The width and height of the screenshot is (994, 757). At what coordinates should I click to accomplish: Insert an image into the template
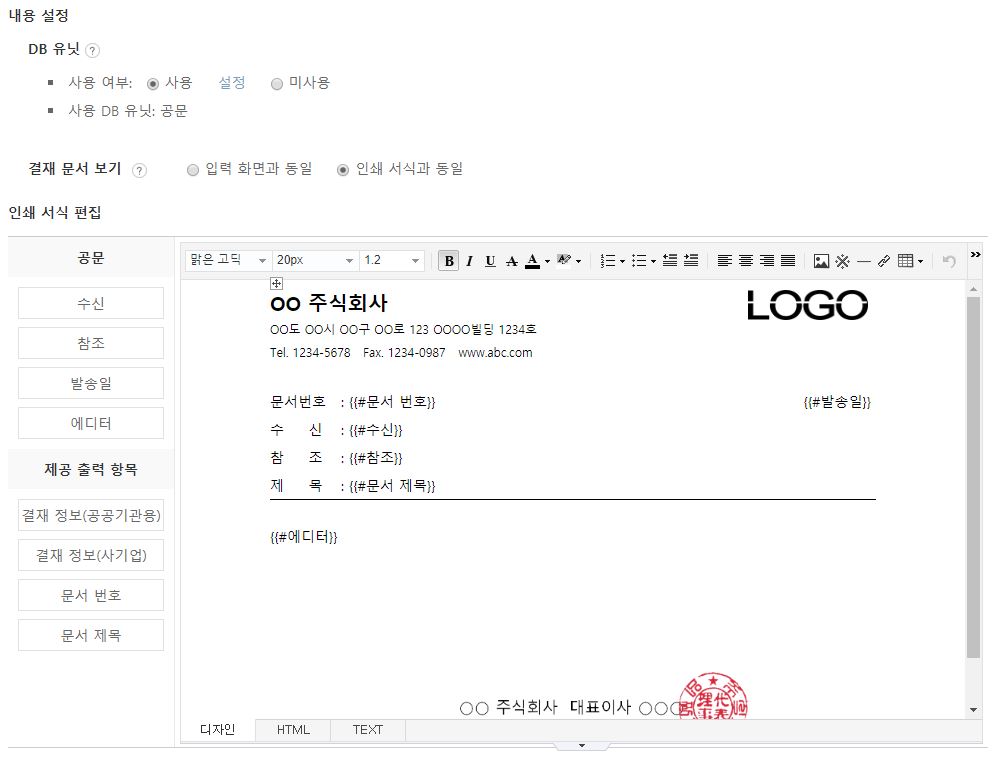coord(821,261)
